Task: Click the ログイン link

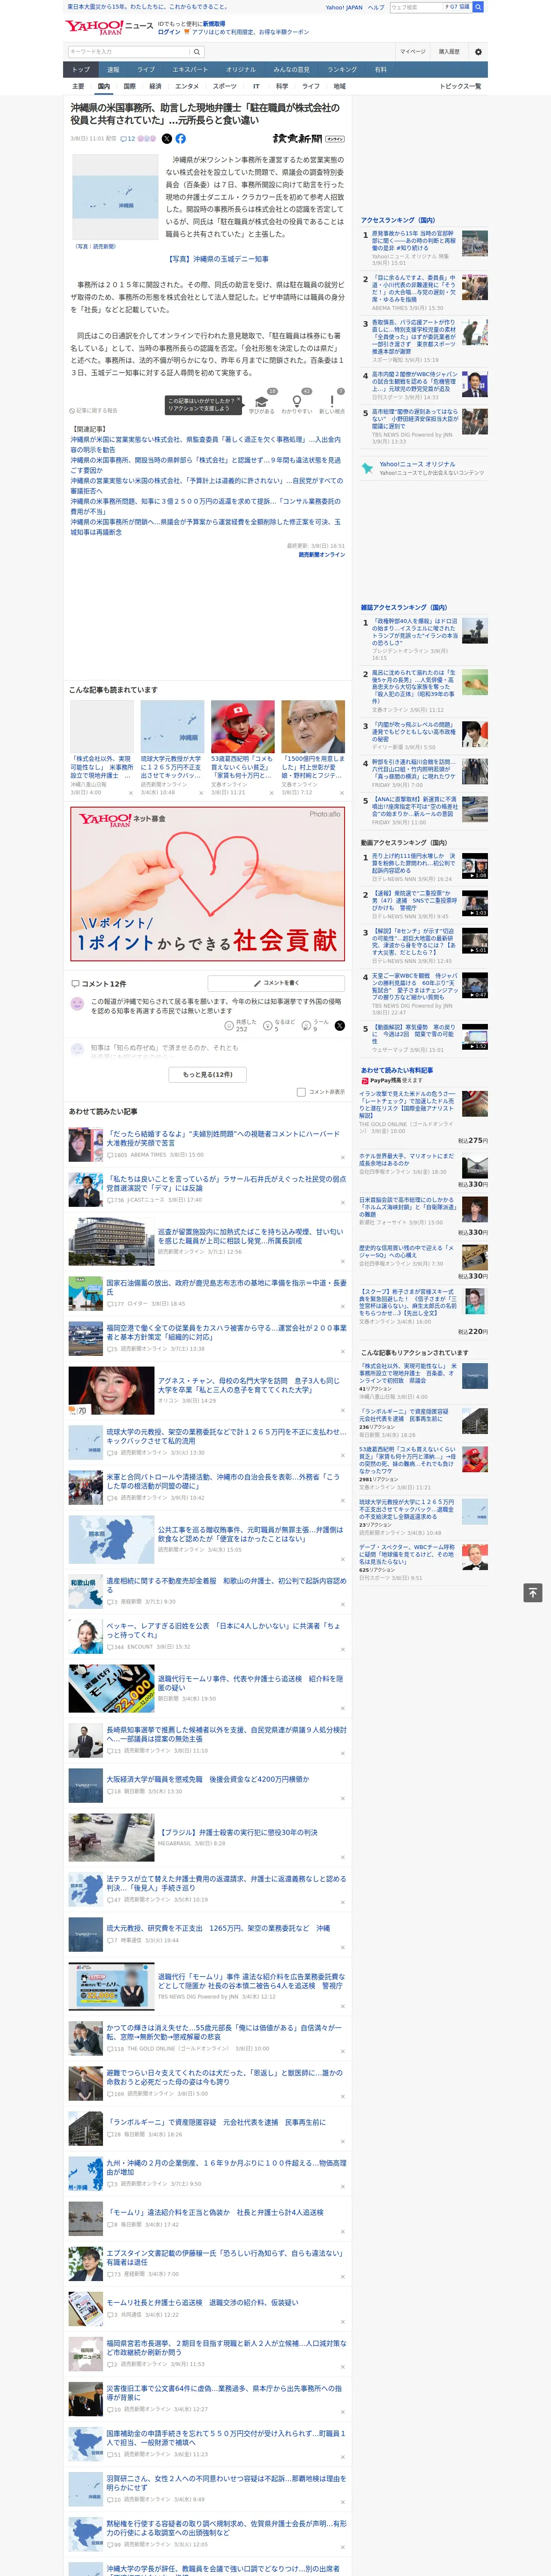Action: pos(169,32)
